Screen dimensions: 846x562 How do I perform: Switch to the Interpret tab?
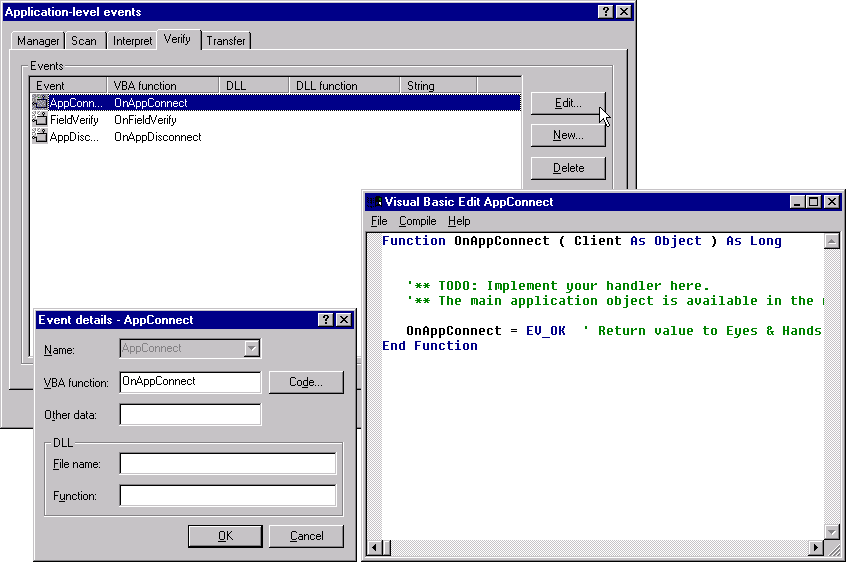click(x=132, y=41)
